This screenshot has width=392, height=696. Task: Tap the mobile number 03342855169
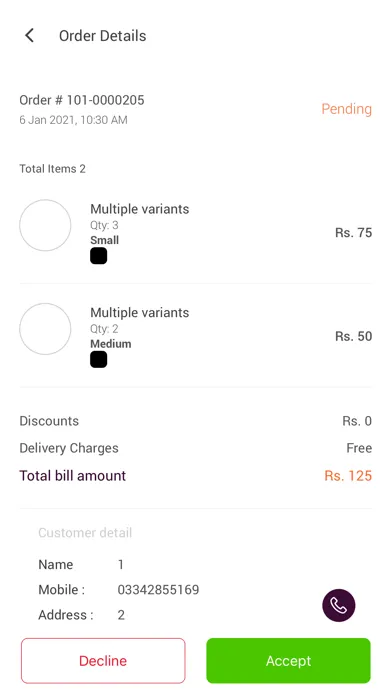(158, 589)
